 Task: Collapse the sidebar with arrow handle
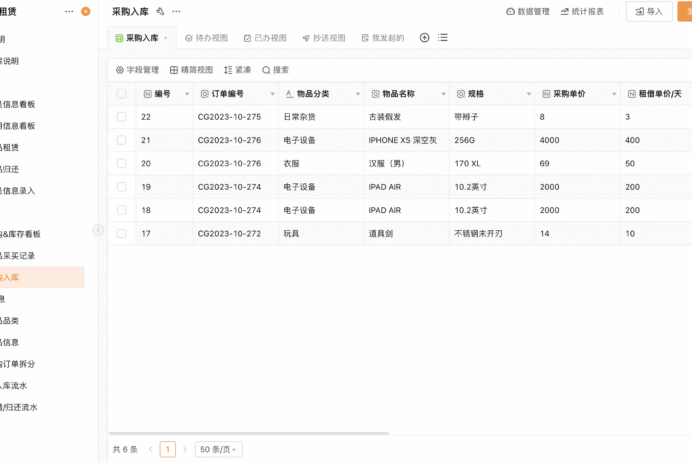pos(98,230)
